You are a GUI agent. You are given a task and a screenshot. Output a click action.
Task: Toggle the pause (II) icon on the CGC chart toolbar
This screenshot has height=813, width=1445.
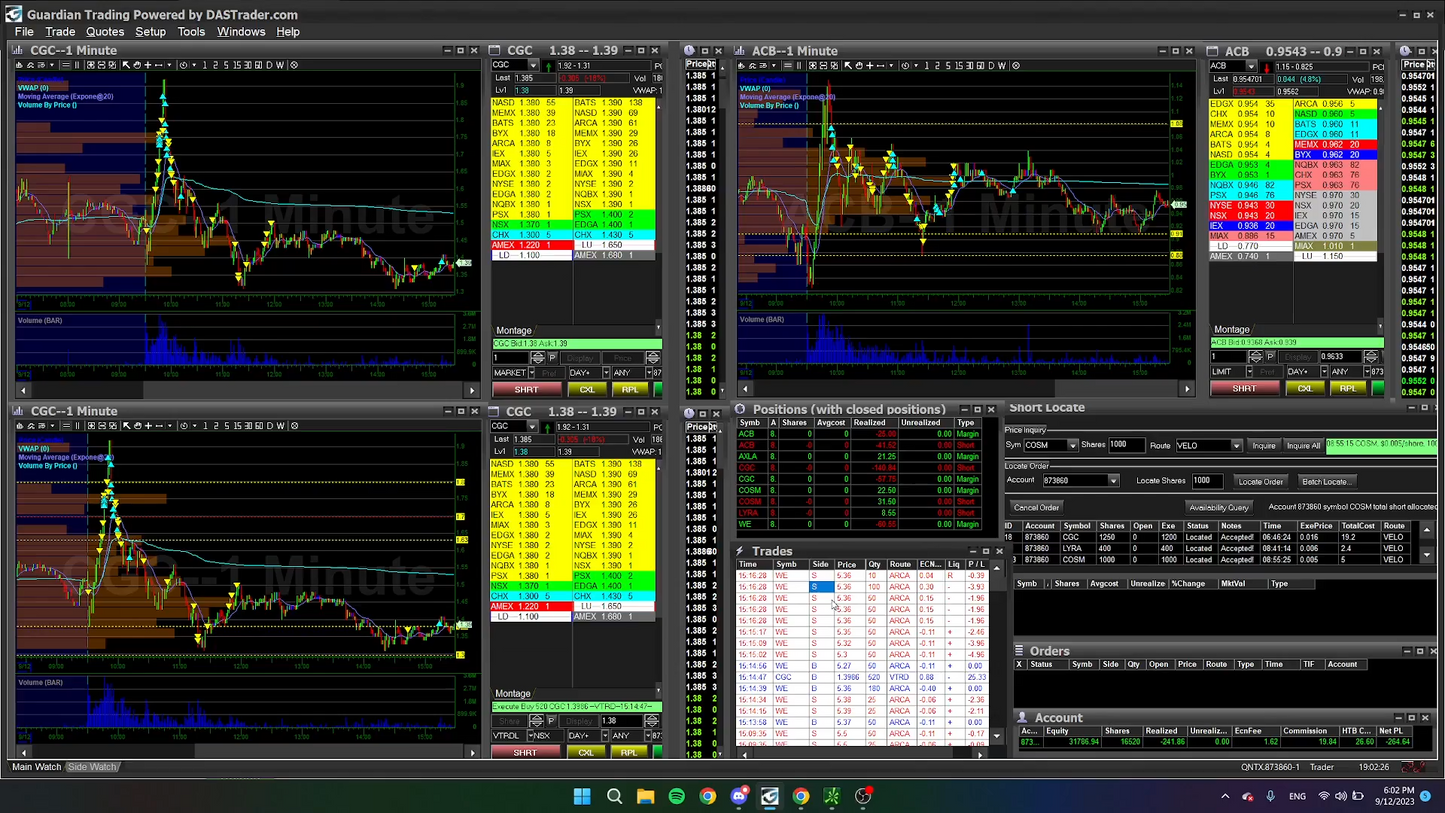coord(79,65)
